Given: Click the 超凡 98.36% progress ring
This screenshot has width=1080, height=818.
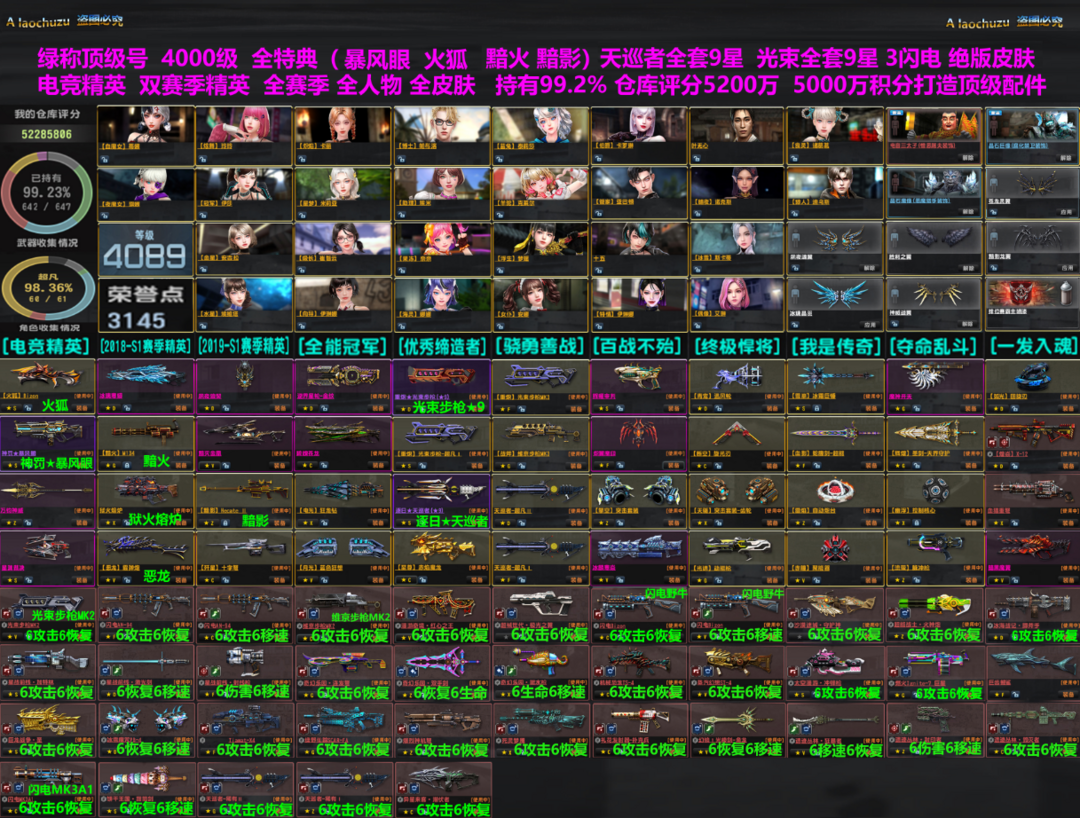Looking at the screenshot, I should [x=46, y=289].
